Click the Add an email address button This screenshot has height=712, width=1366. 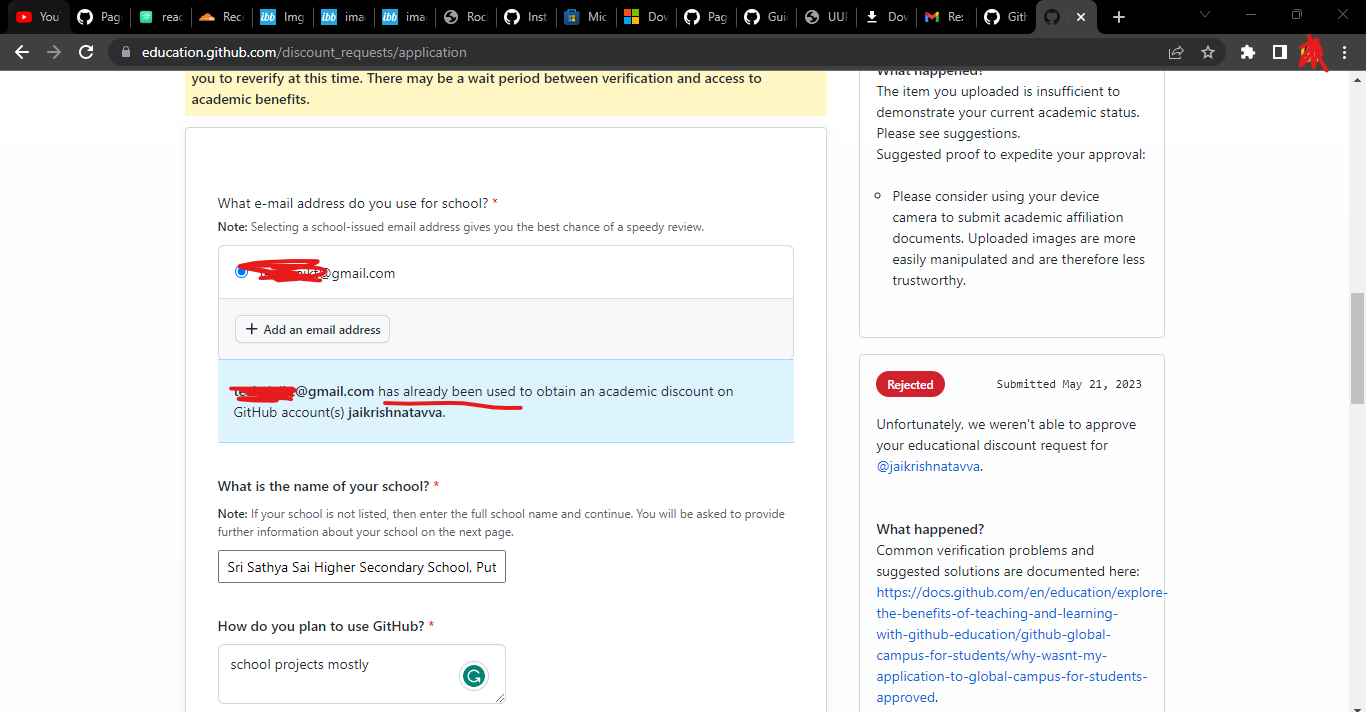tap(311, 329)
